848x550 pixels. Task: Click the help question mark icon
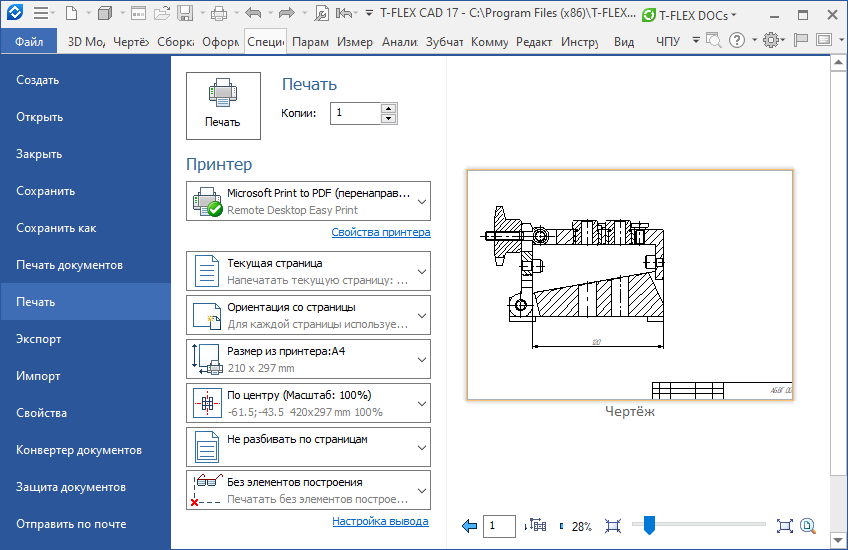737,41
